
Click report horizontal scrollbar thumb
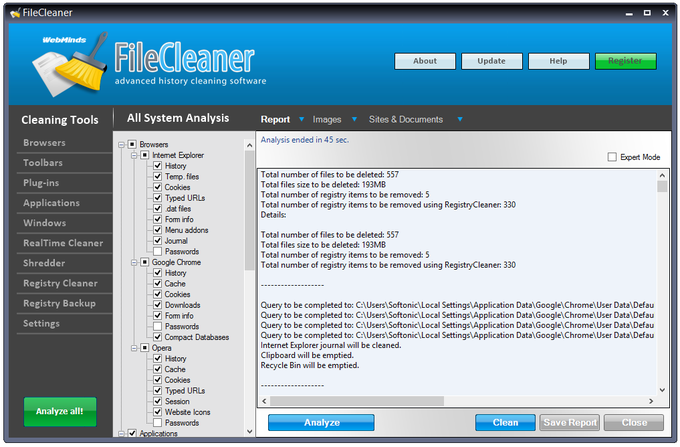357,401
